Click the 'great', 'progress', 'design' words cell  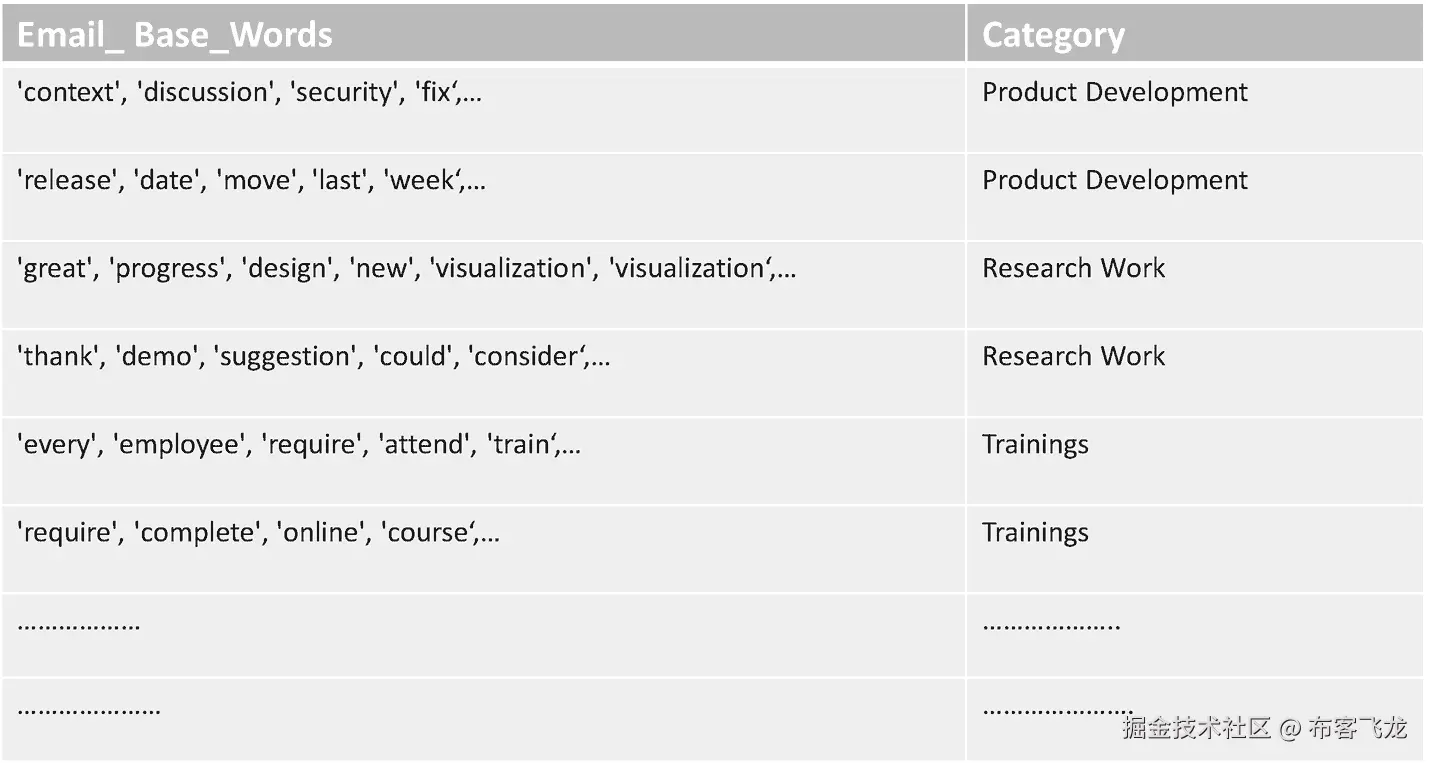coord(407,269)
